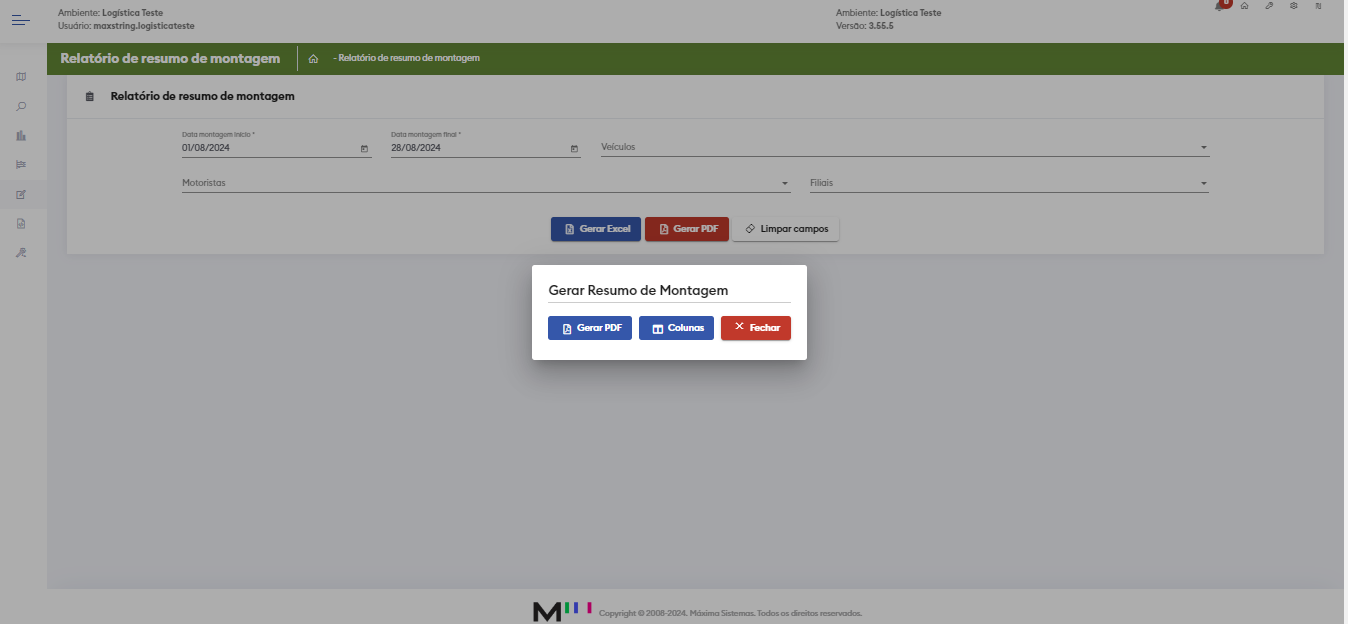Image resolution: width=1348 pixels, height=624 pixels.
Task: Open the key icon in top bar
Action: pyautogui.click(x=1269, y=5)
